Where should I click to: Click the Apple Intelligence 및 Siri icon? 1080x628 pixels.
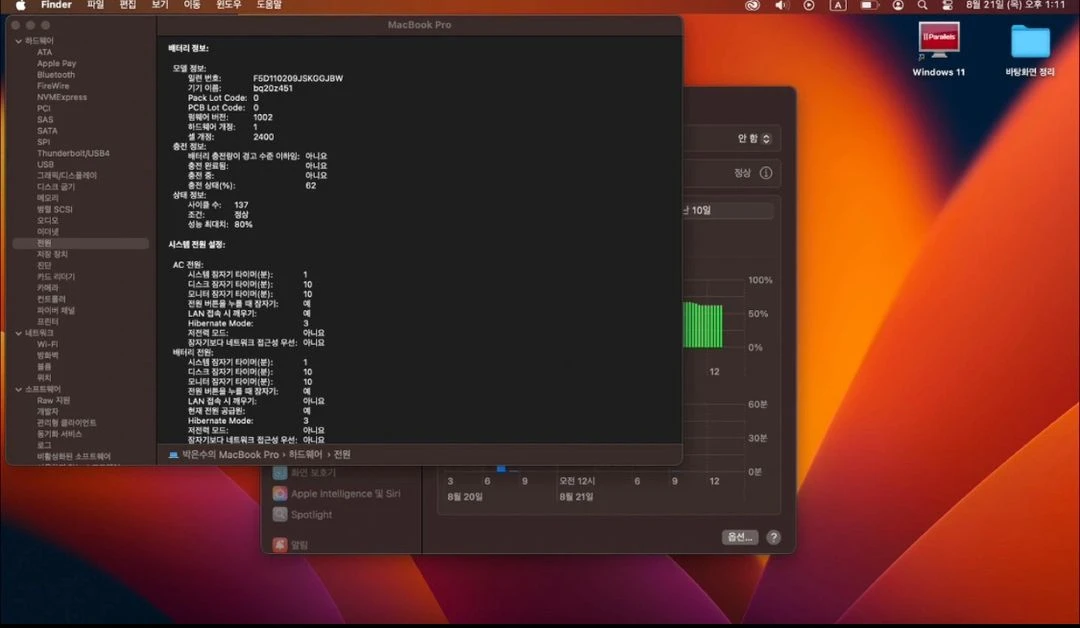point(280,494)
